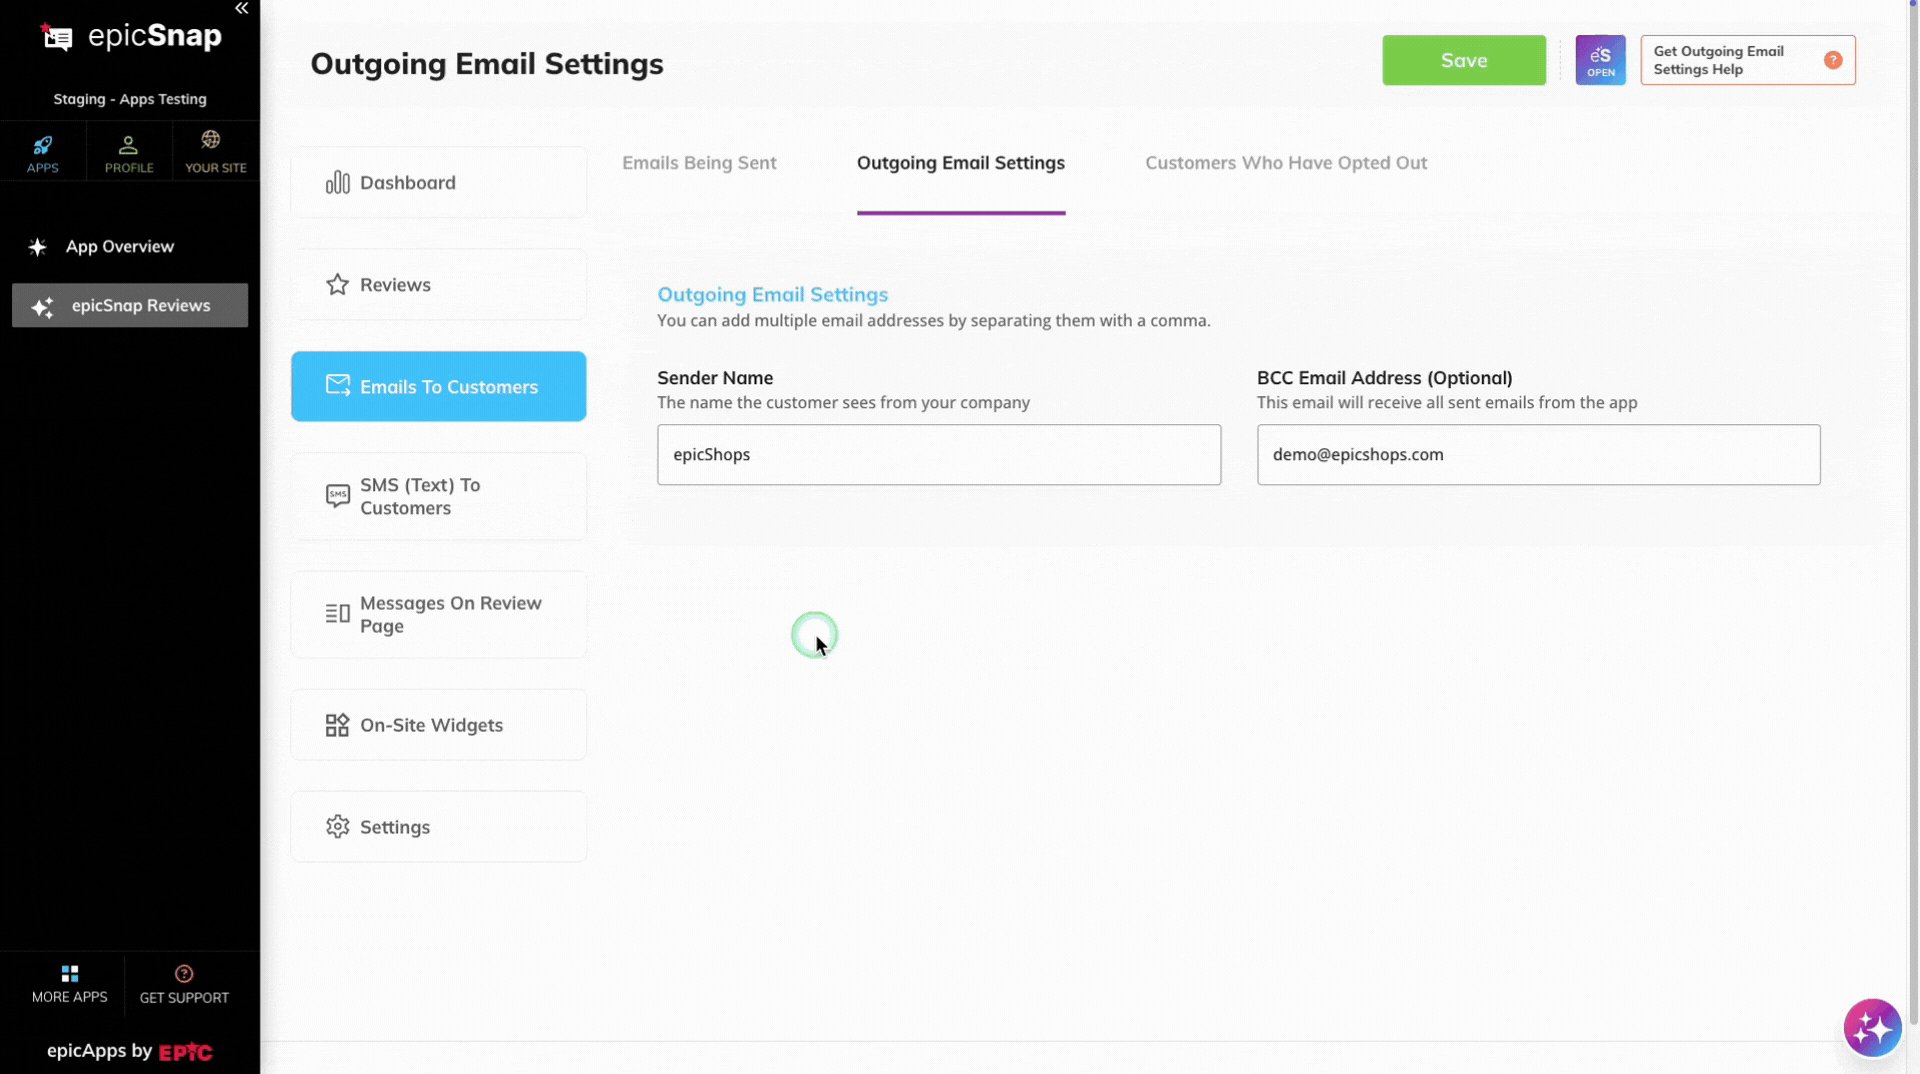
Task: Switch to Emails Being Sent tab
Action: (x=699, y=163)
